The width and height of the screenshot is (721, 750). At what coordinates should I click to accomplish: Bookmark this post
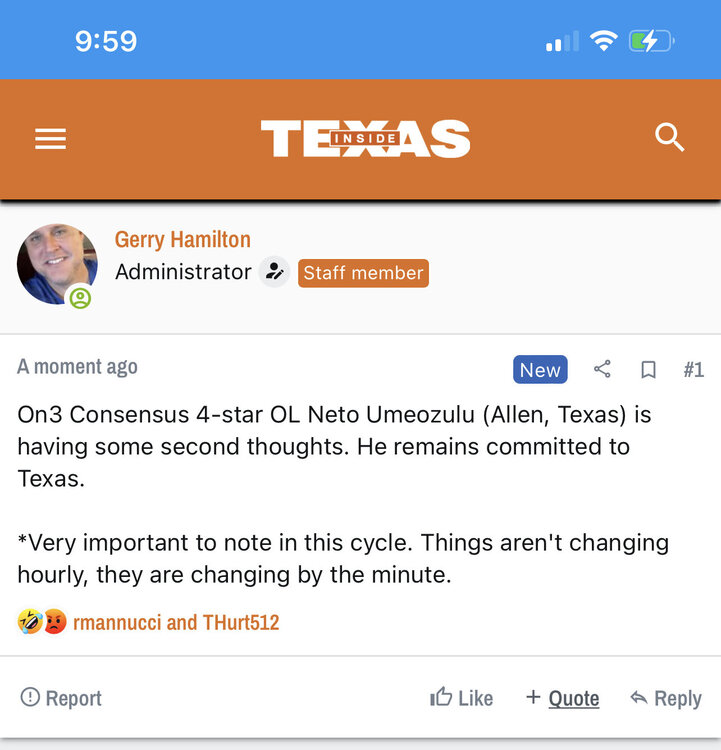[x=648, y=370]
